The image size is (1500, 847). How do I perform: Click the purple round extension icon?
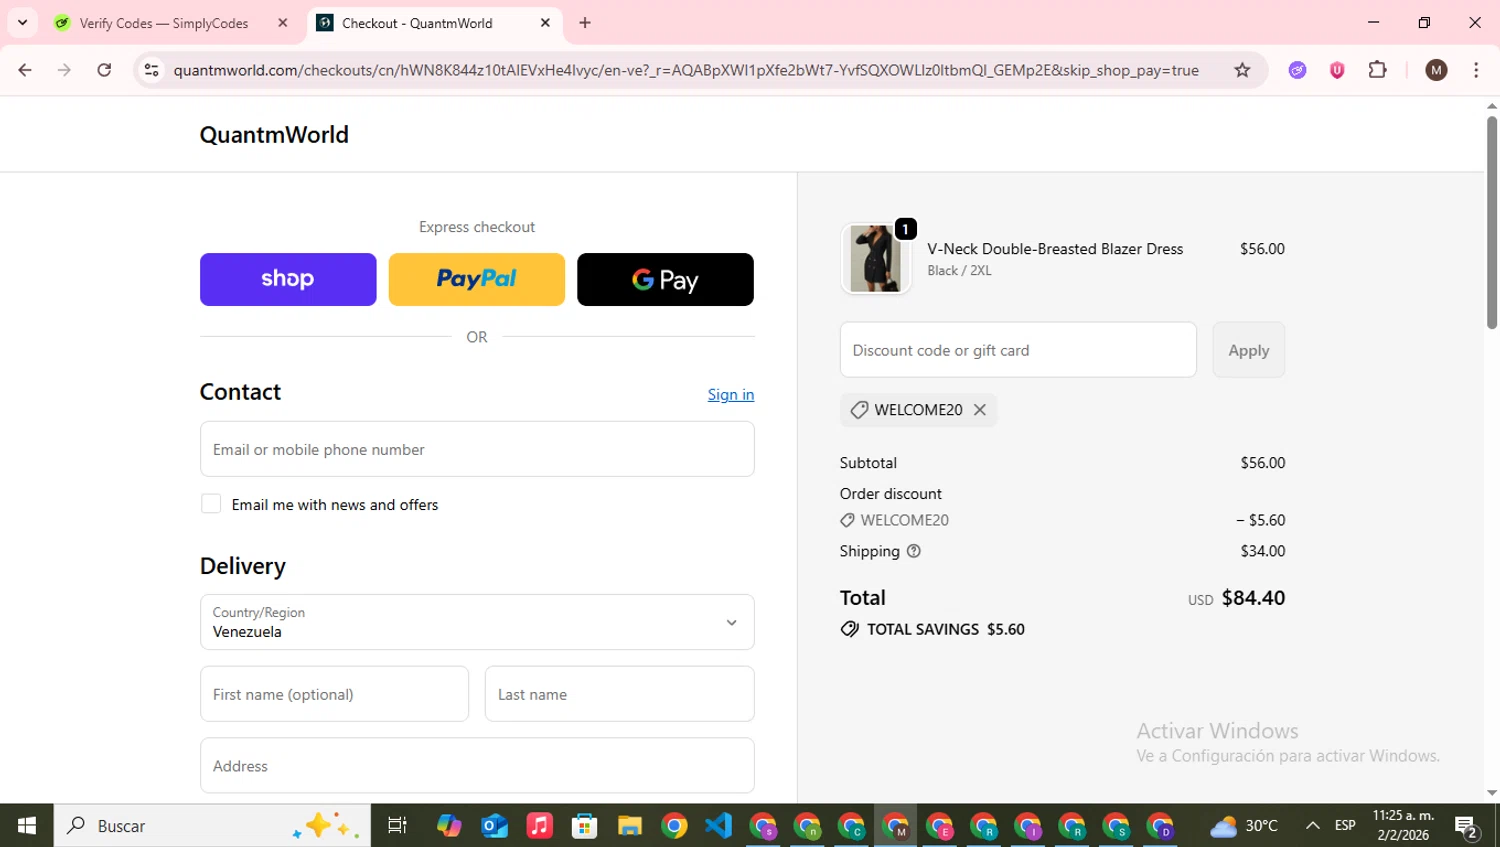(x=1297, y=70)
